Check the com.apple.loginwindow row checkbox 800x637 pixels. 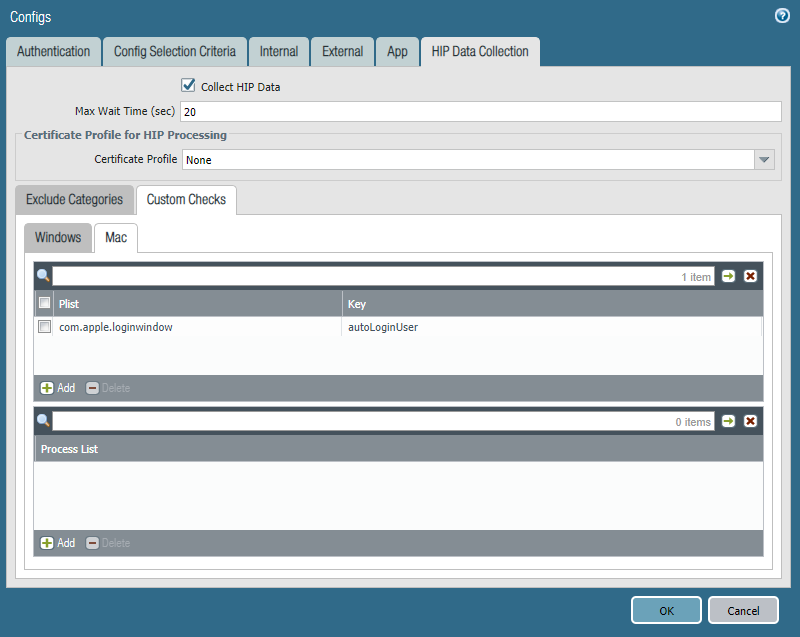[44, 327]
